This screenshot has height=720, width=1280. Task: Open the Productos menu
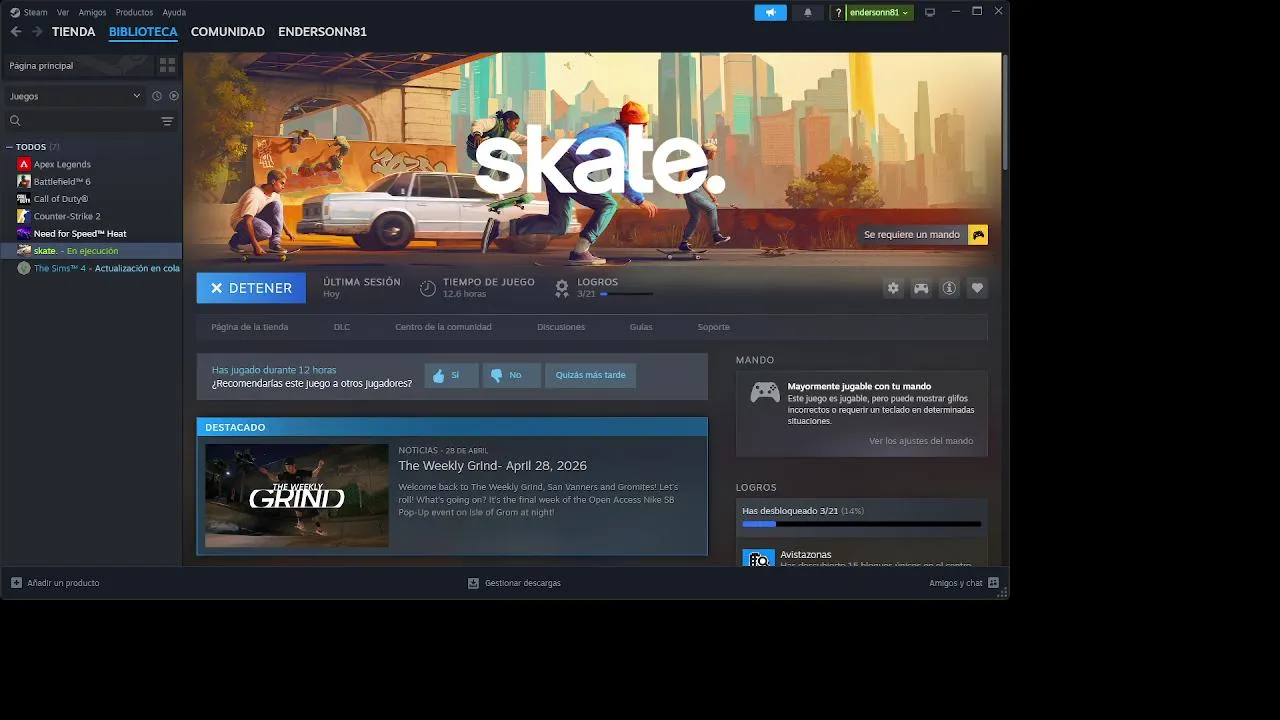coord(134,12)
